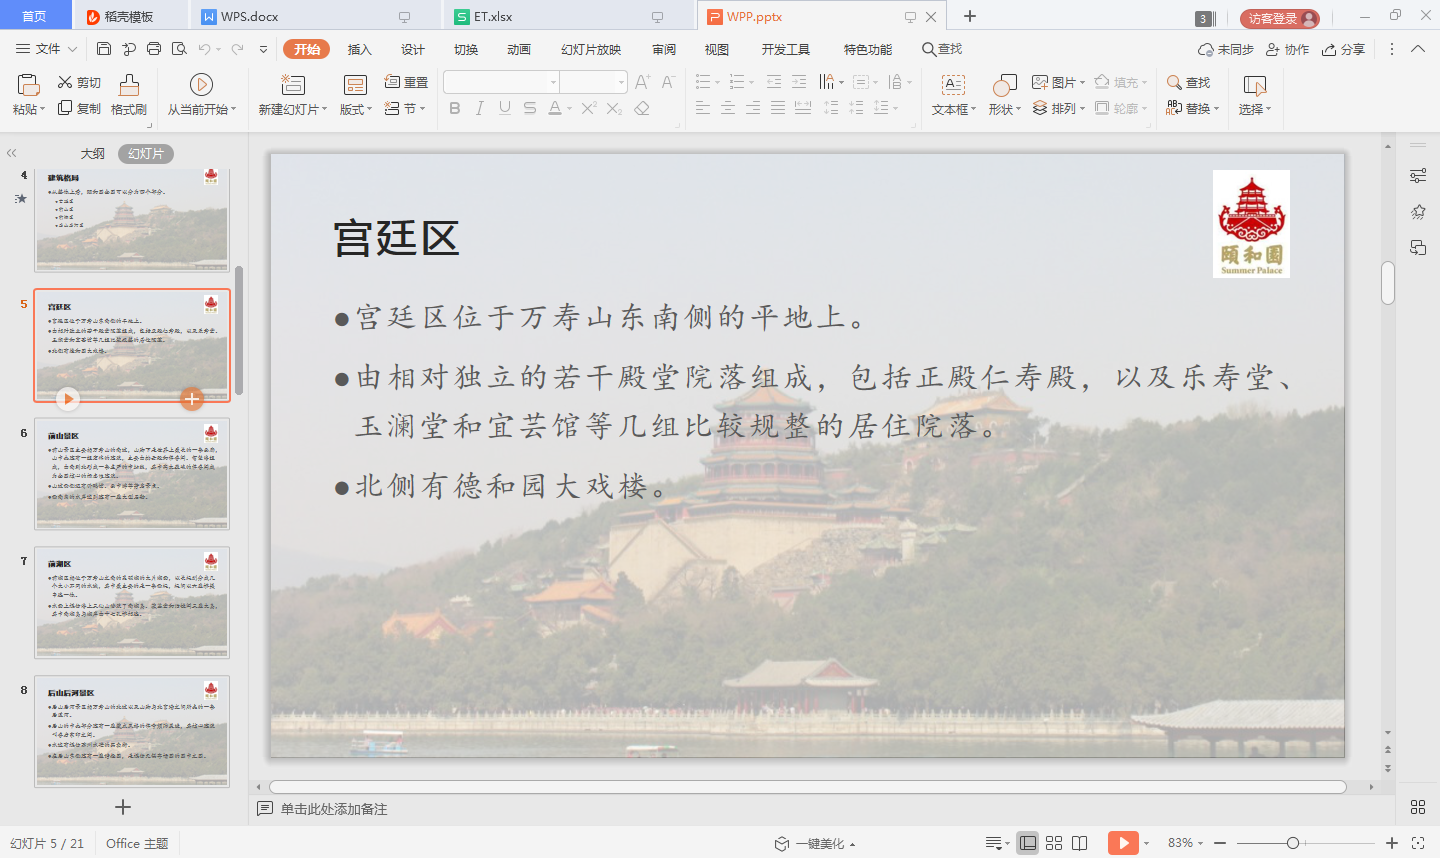The width and height of the screenshot is (1440, 858).
Task: Click the Redo arrow icon
Action: pos(237,49)
